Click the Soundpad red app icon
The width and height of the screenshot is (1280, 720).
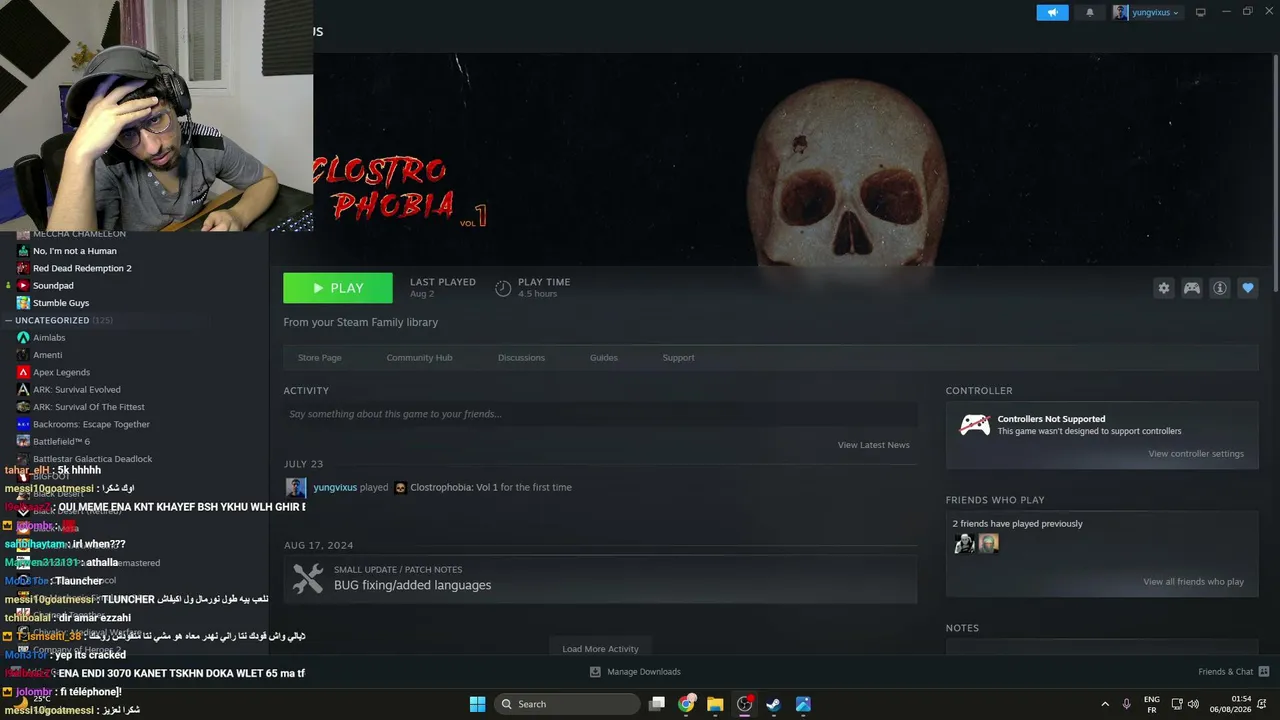click(x=23, y=285)
